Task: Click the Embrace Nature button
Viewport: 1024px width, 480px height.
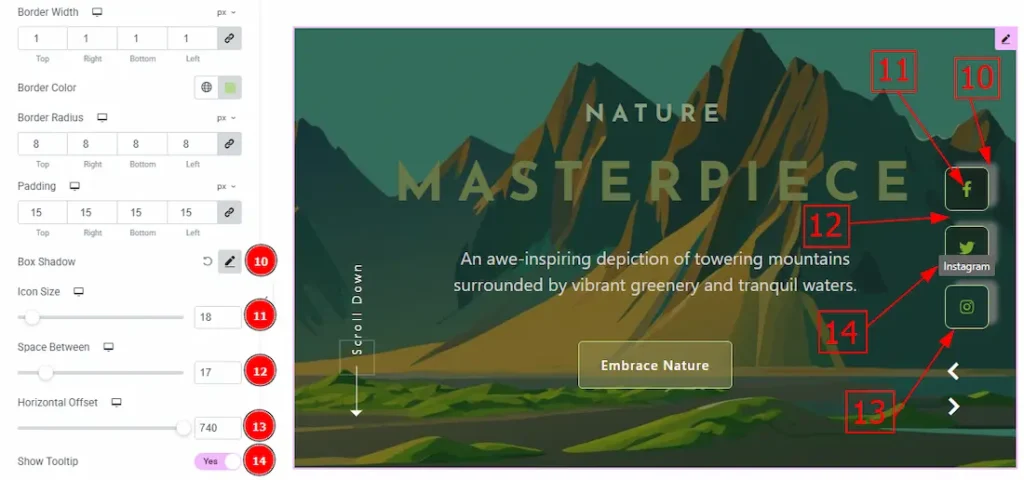Action: click(655, 365)
